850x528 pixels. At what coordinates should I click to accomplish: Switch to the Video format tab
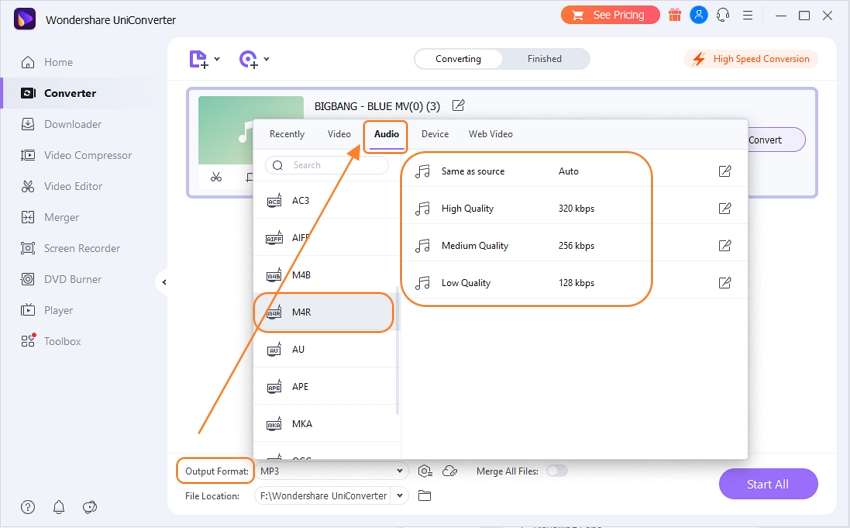pyautogui.click(x=339, y=134)
